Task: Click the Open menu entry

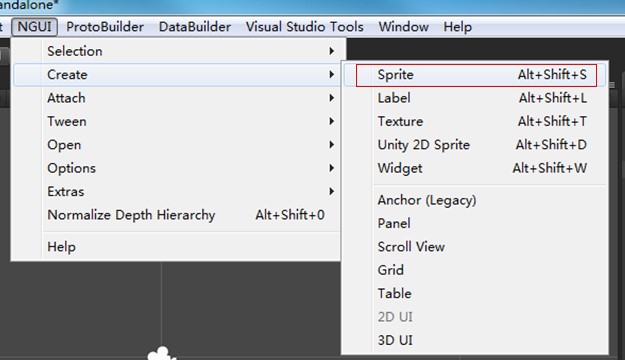Action: [176, 145]
